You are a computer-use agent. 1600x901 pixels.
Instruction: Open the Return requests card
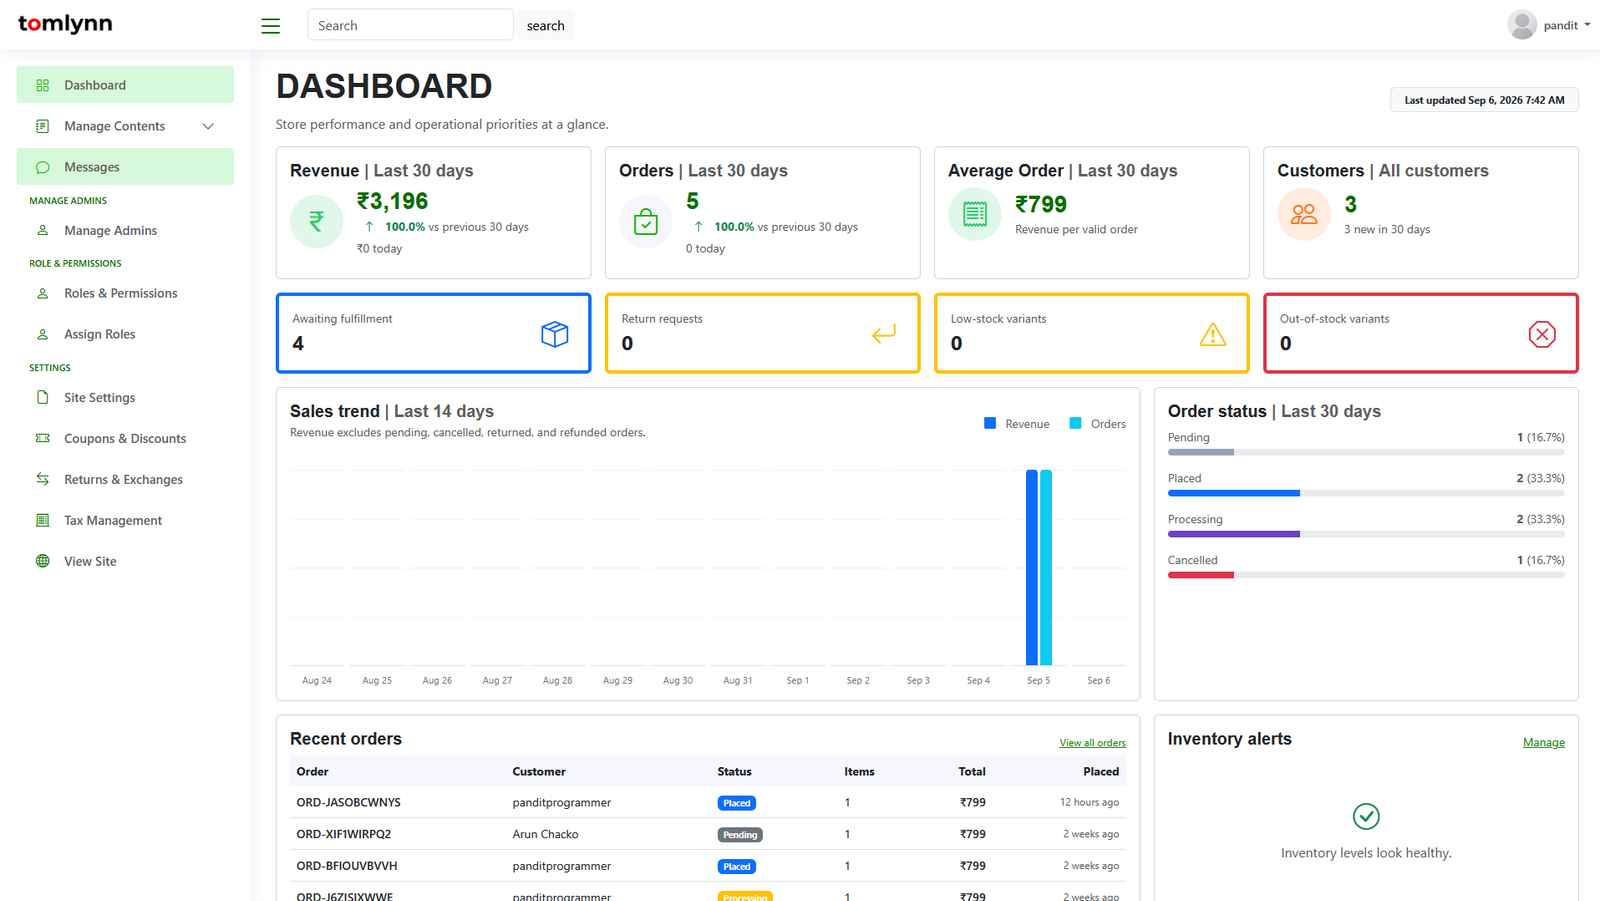tap(762, 333)
